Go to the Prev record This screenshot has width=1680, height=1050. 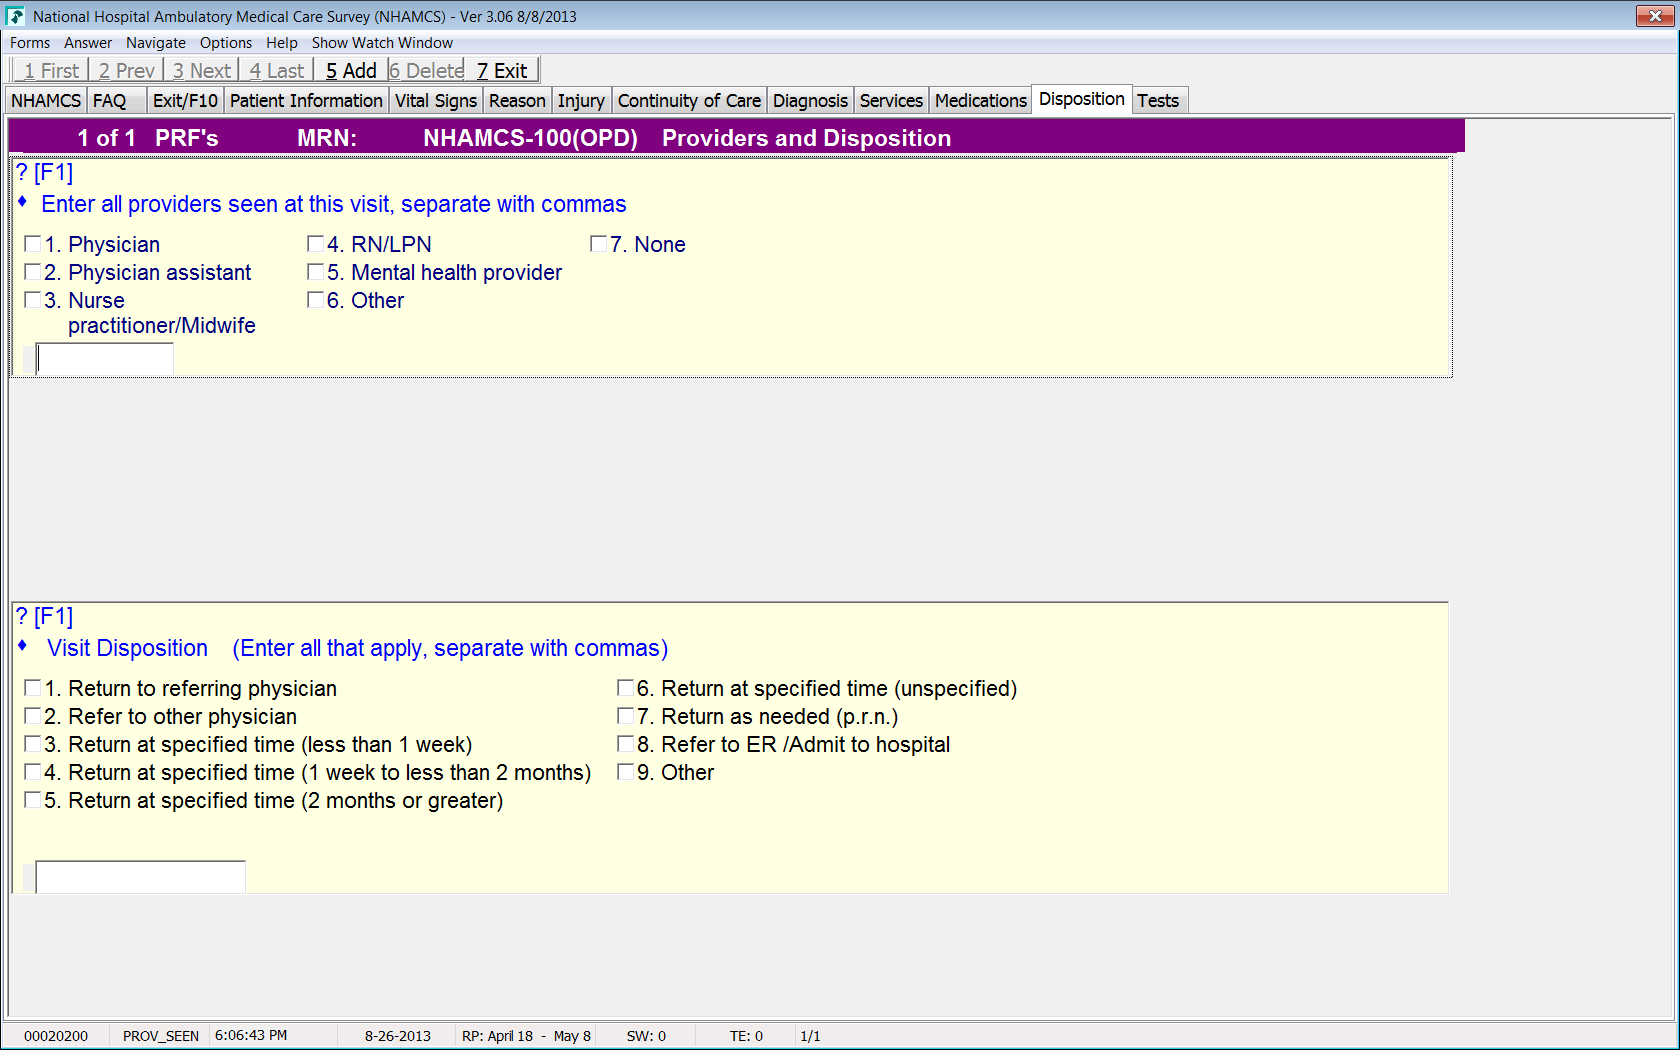point(126,70)
